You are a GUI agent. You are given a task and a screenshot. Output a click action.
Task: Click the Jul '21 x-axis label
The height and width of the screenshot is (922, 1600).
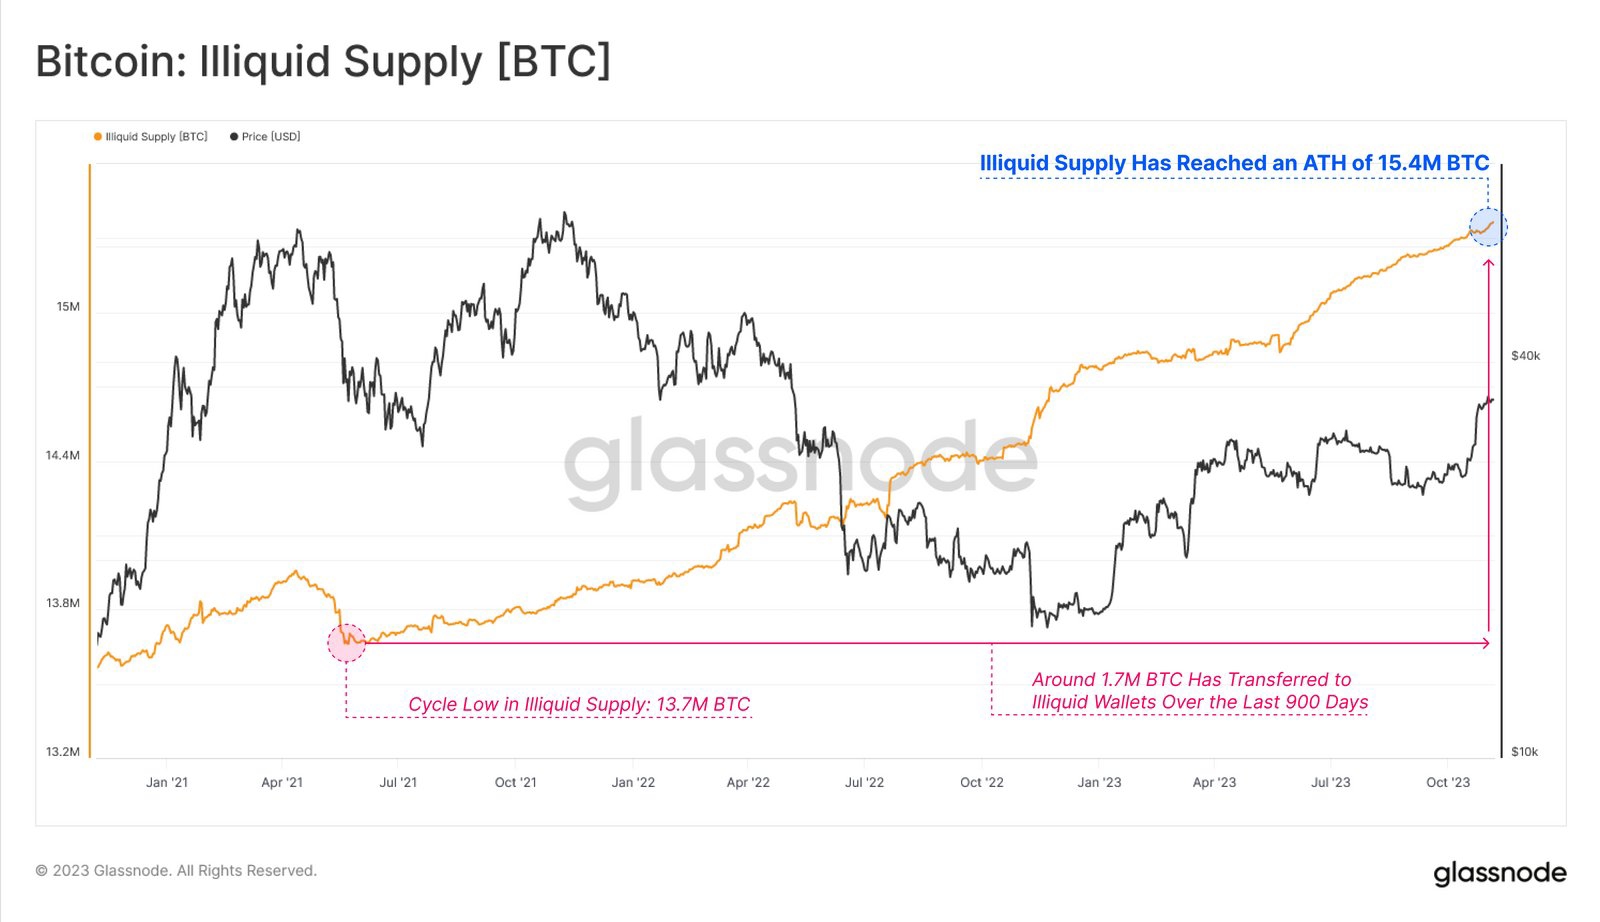coord(398,782)
